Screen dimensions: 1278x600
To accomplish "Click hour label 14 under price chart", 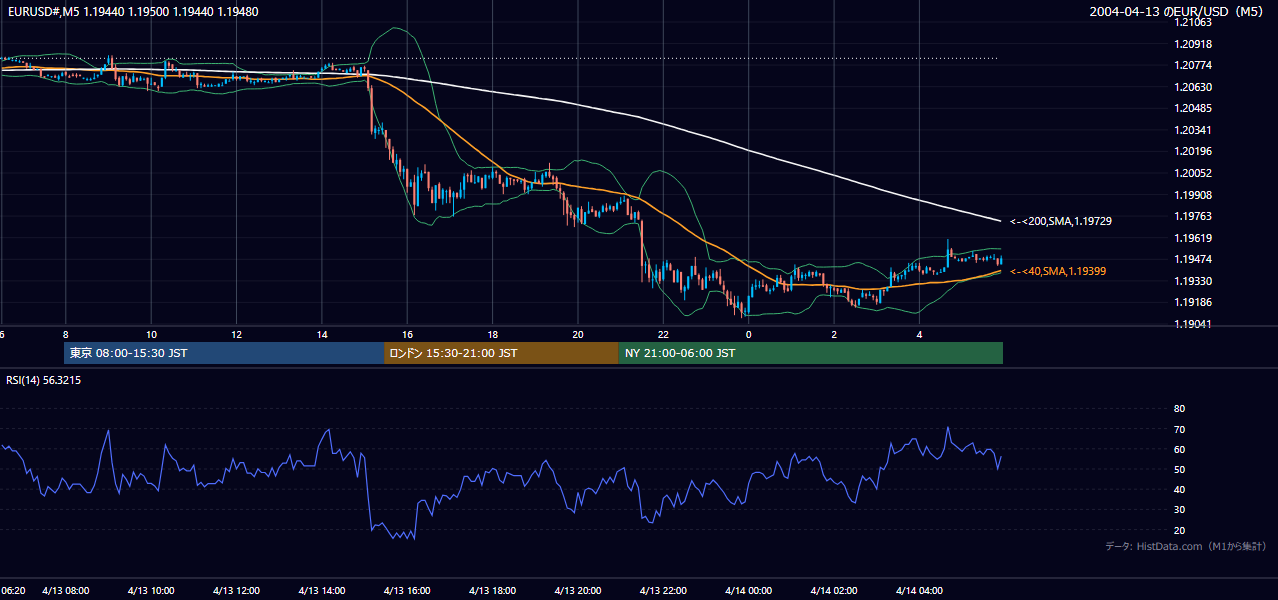I will pos(321,334).
